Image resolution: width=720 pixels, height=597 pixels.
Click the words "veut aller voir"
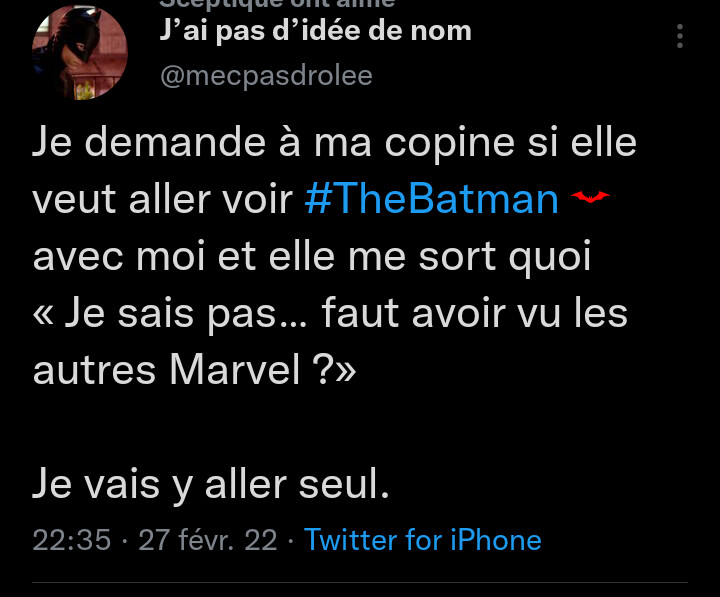coord(163,199)
